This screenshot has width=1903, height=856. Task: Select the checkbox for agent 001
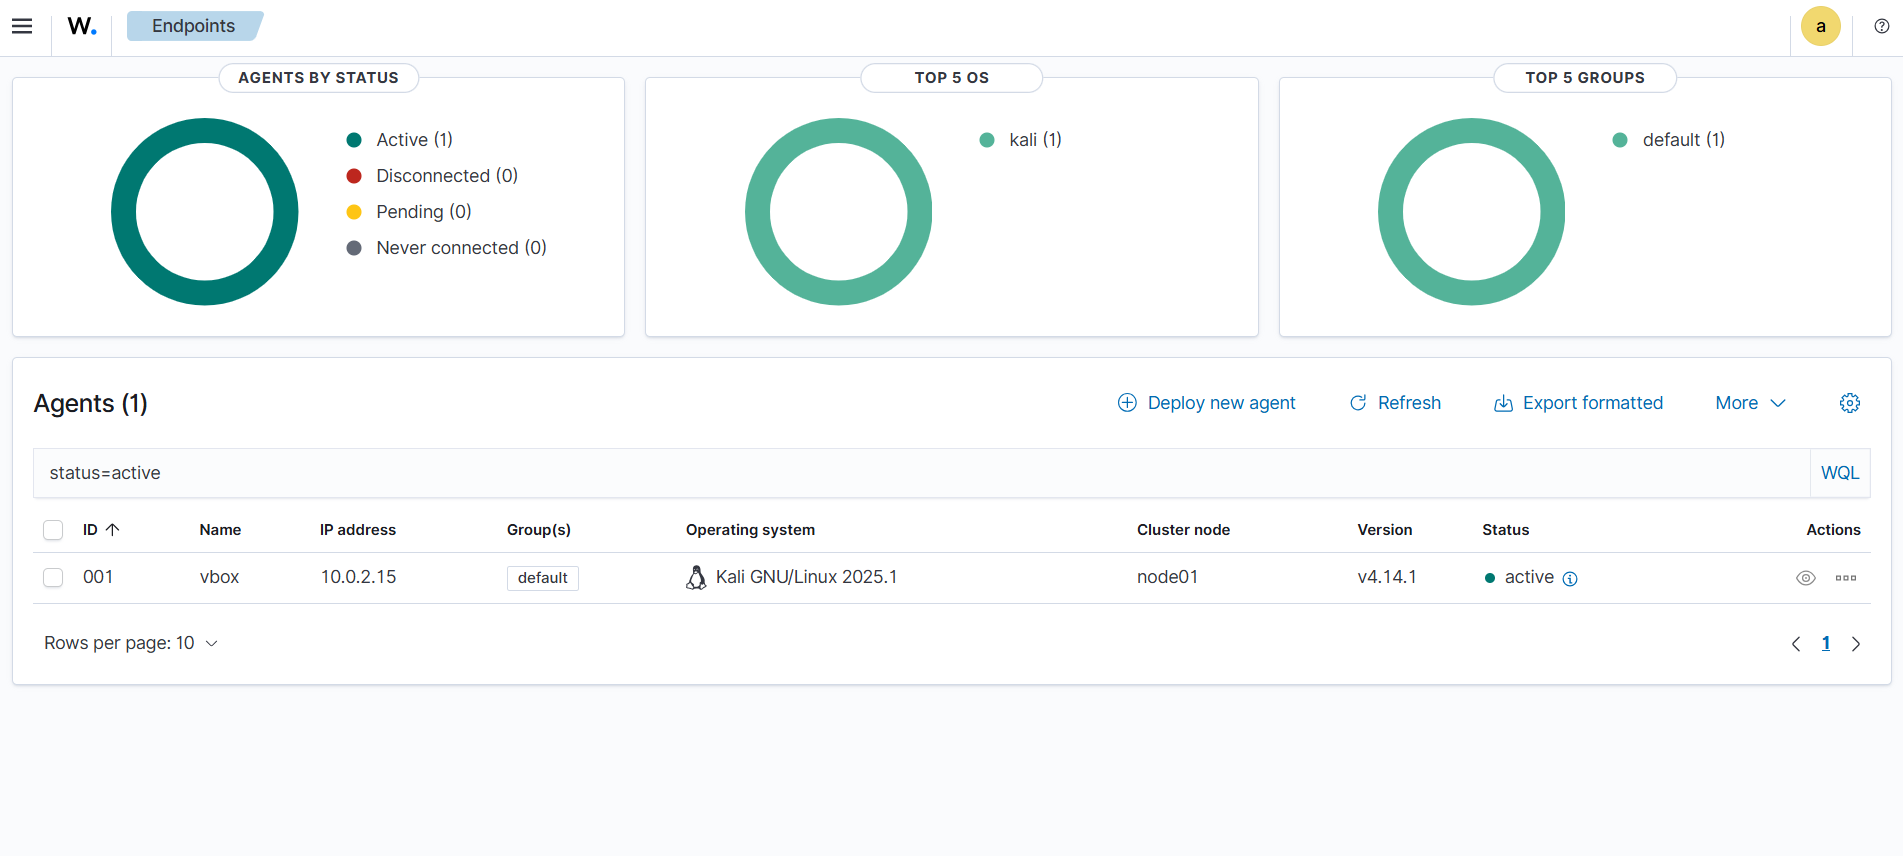coord(53,577)
